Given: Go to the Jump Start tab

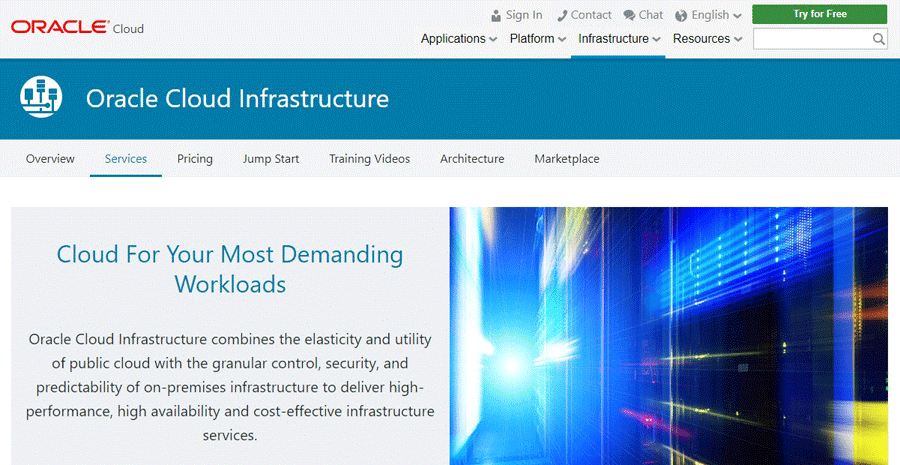Looking at the screenshot, I should point(271,158).
